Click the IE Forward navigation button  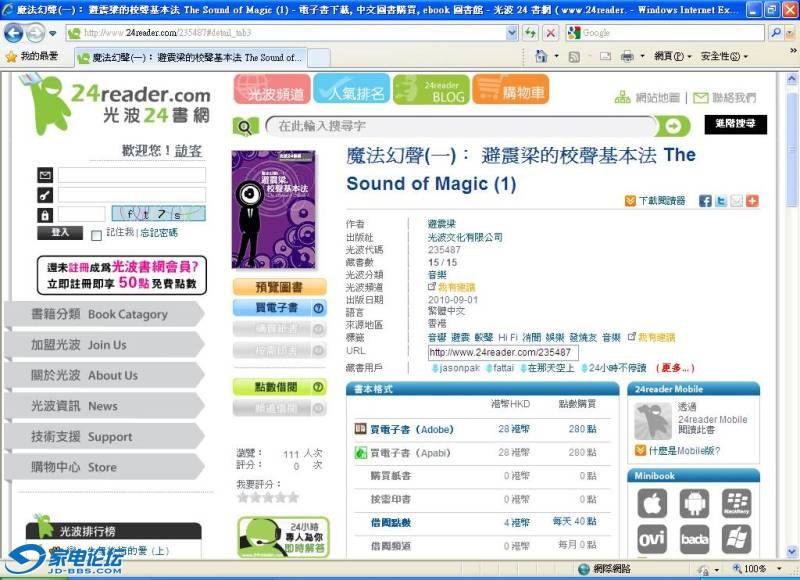click(36, 33)
